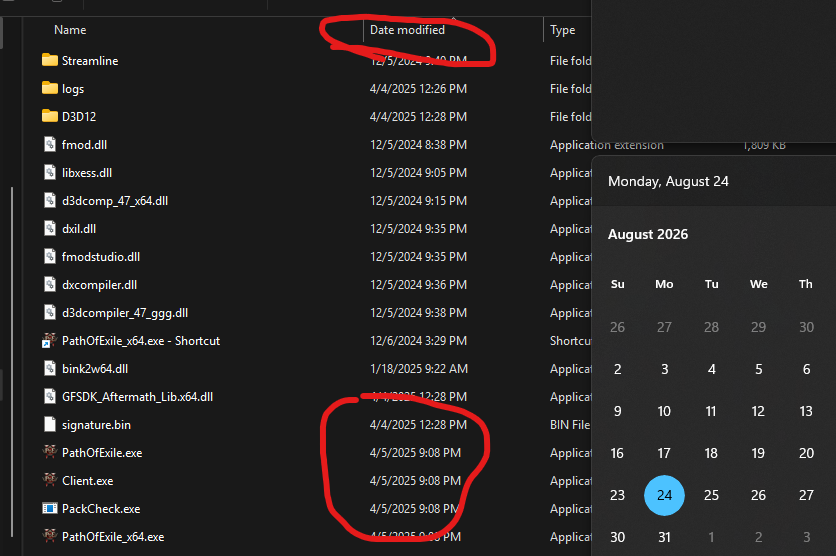Select the fmod.dll file name
Image resolution: width=836 pixels, height=556 pixels.
click(84, 145)
